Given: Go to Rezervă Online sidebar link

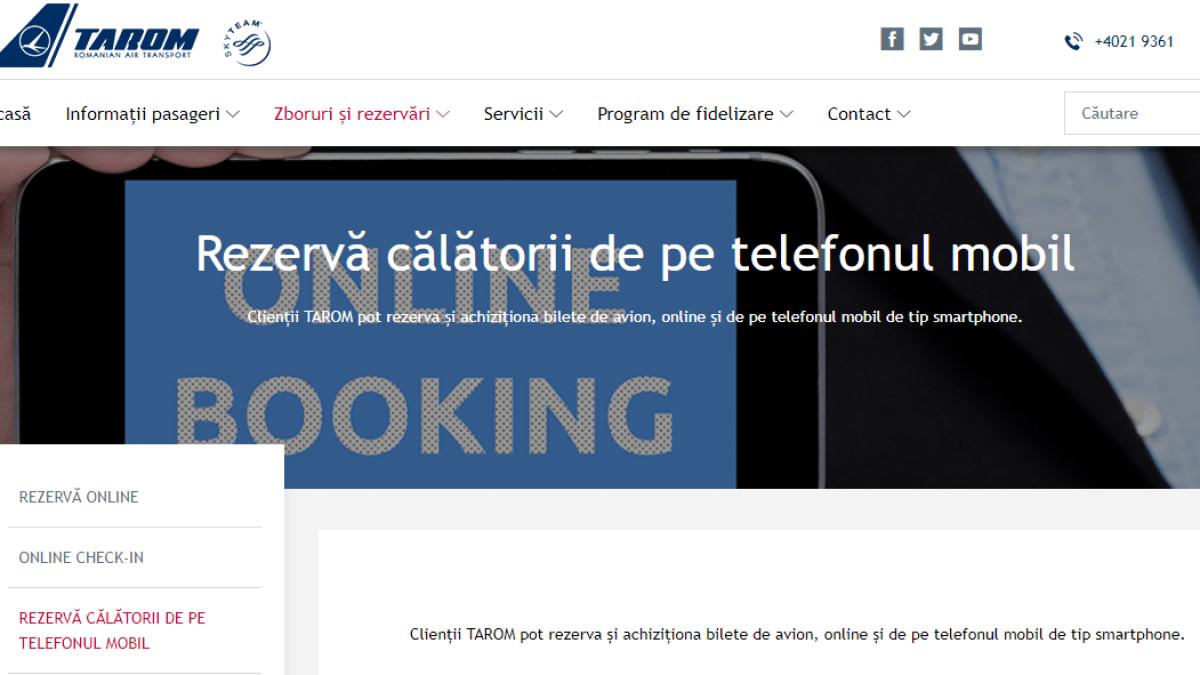Looking at the screenshot, I should pos(79,497).
